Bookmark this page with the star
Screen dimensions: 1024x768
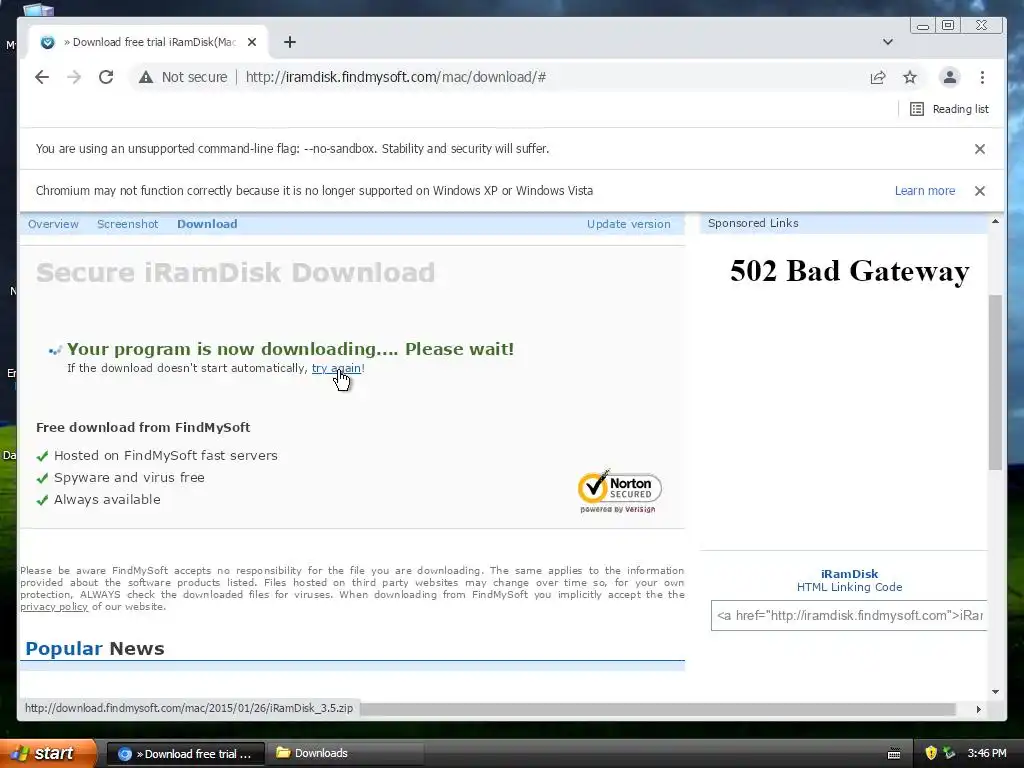tap(910, 77)
